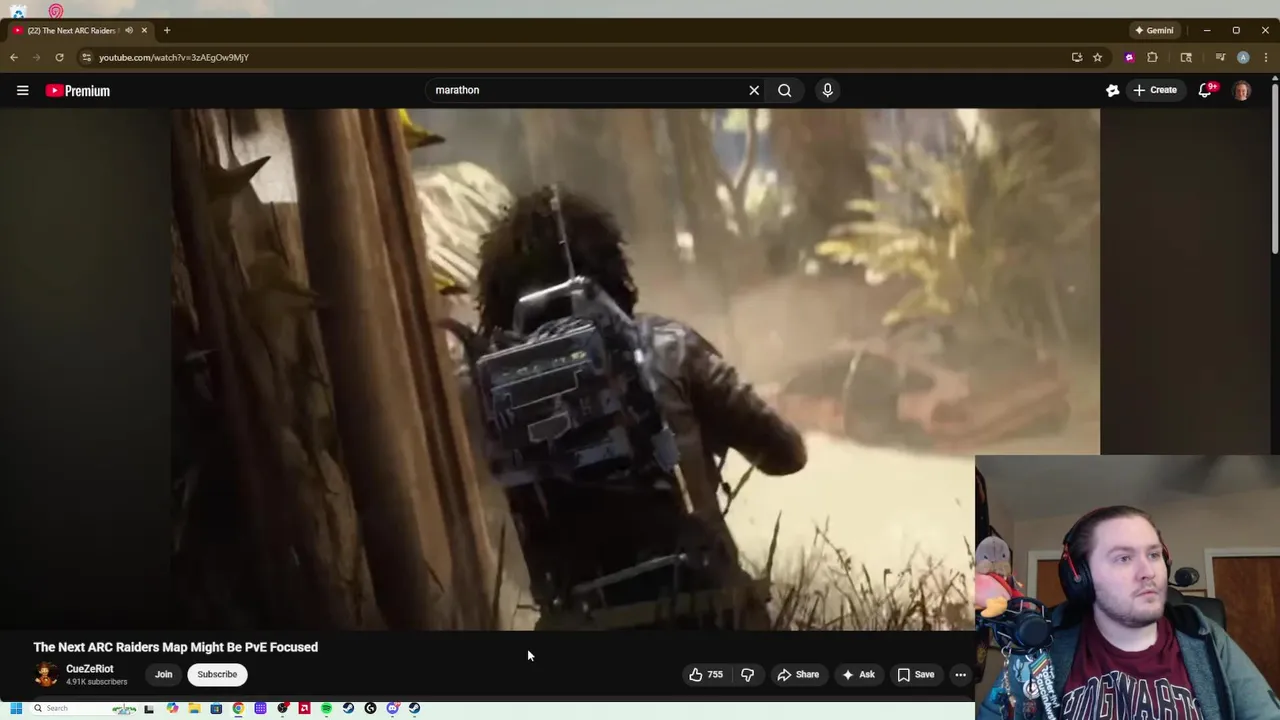Image resolution: width=1280 pixels, height=720 pixels.
Task: Open the sparkle icon left of Create
Action: (x=1112, y=90)
